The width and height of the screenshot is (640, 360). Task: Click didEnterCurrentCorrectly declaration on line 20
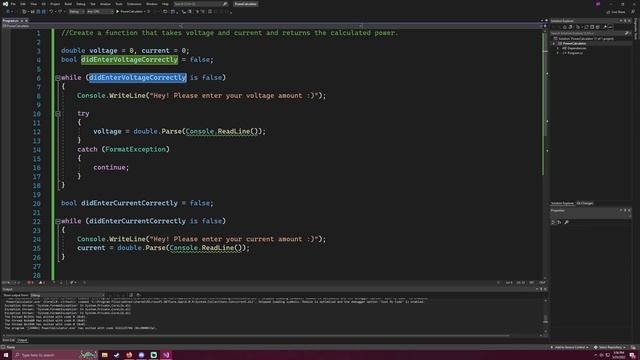pyautogui.click(x=129, y=203)
